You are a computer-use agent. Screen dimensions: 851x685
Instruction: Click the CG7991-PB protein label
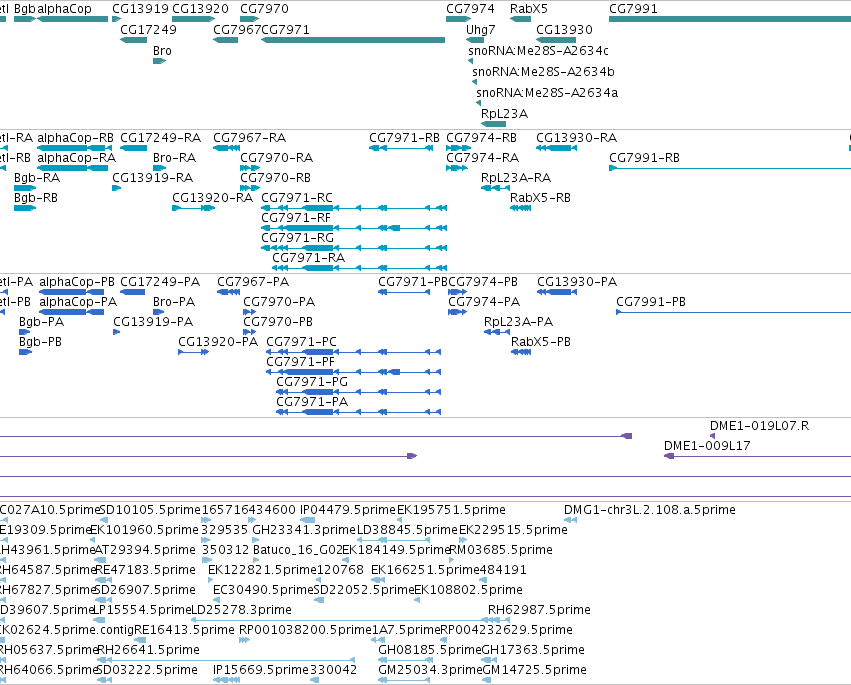pyautogui.click(x=651, y=302)
